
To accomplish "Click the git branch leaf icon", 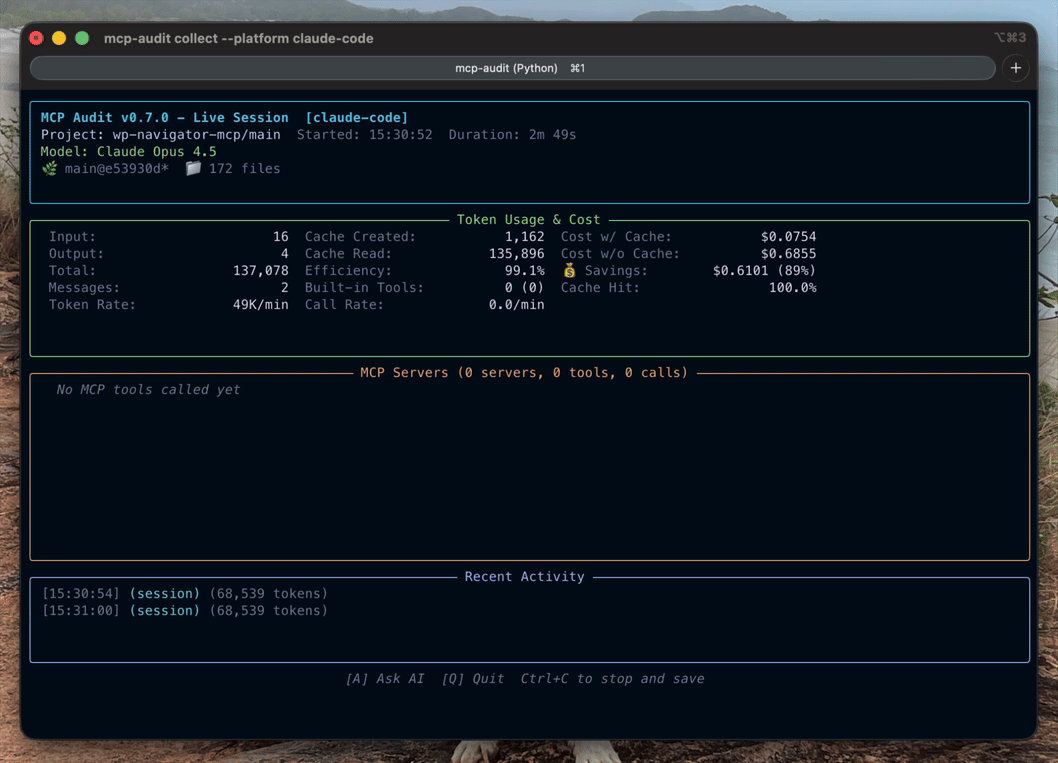I will point(50,169).
